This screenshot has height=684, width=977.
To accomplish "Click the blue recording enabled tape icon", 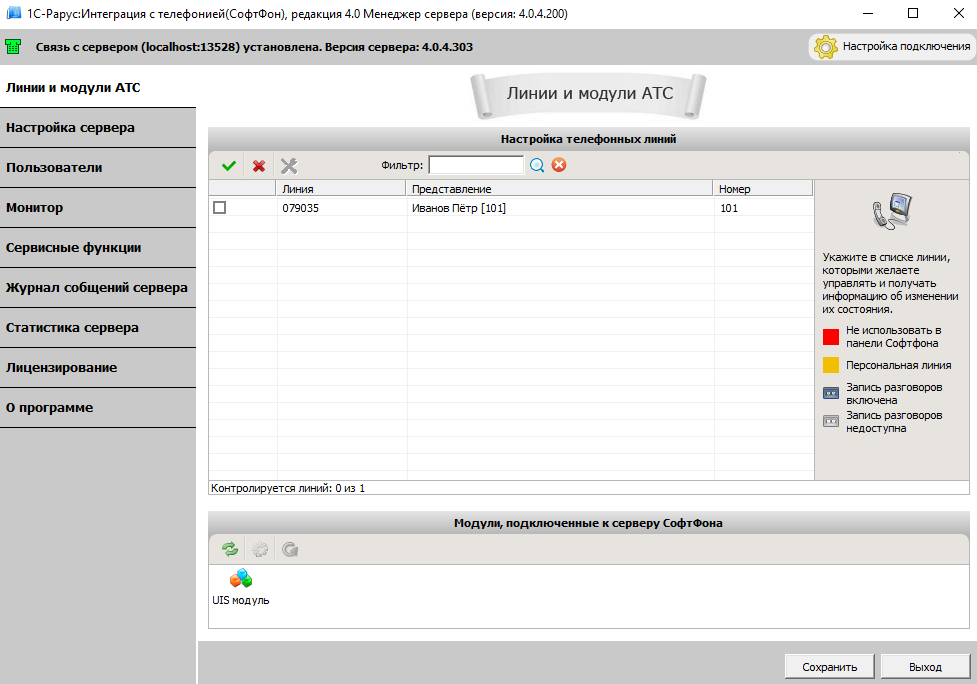I will [831, 393].
